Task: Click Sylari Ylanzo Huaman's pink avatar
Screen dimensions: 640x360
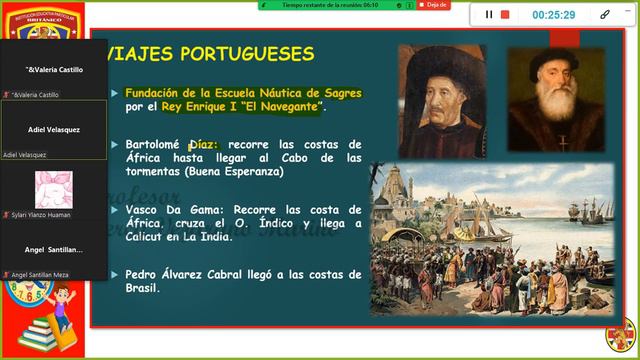Action: 54,190
